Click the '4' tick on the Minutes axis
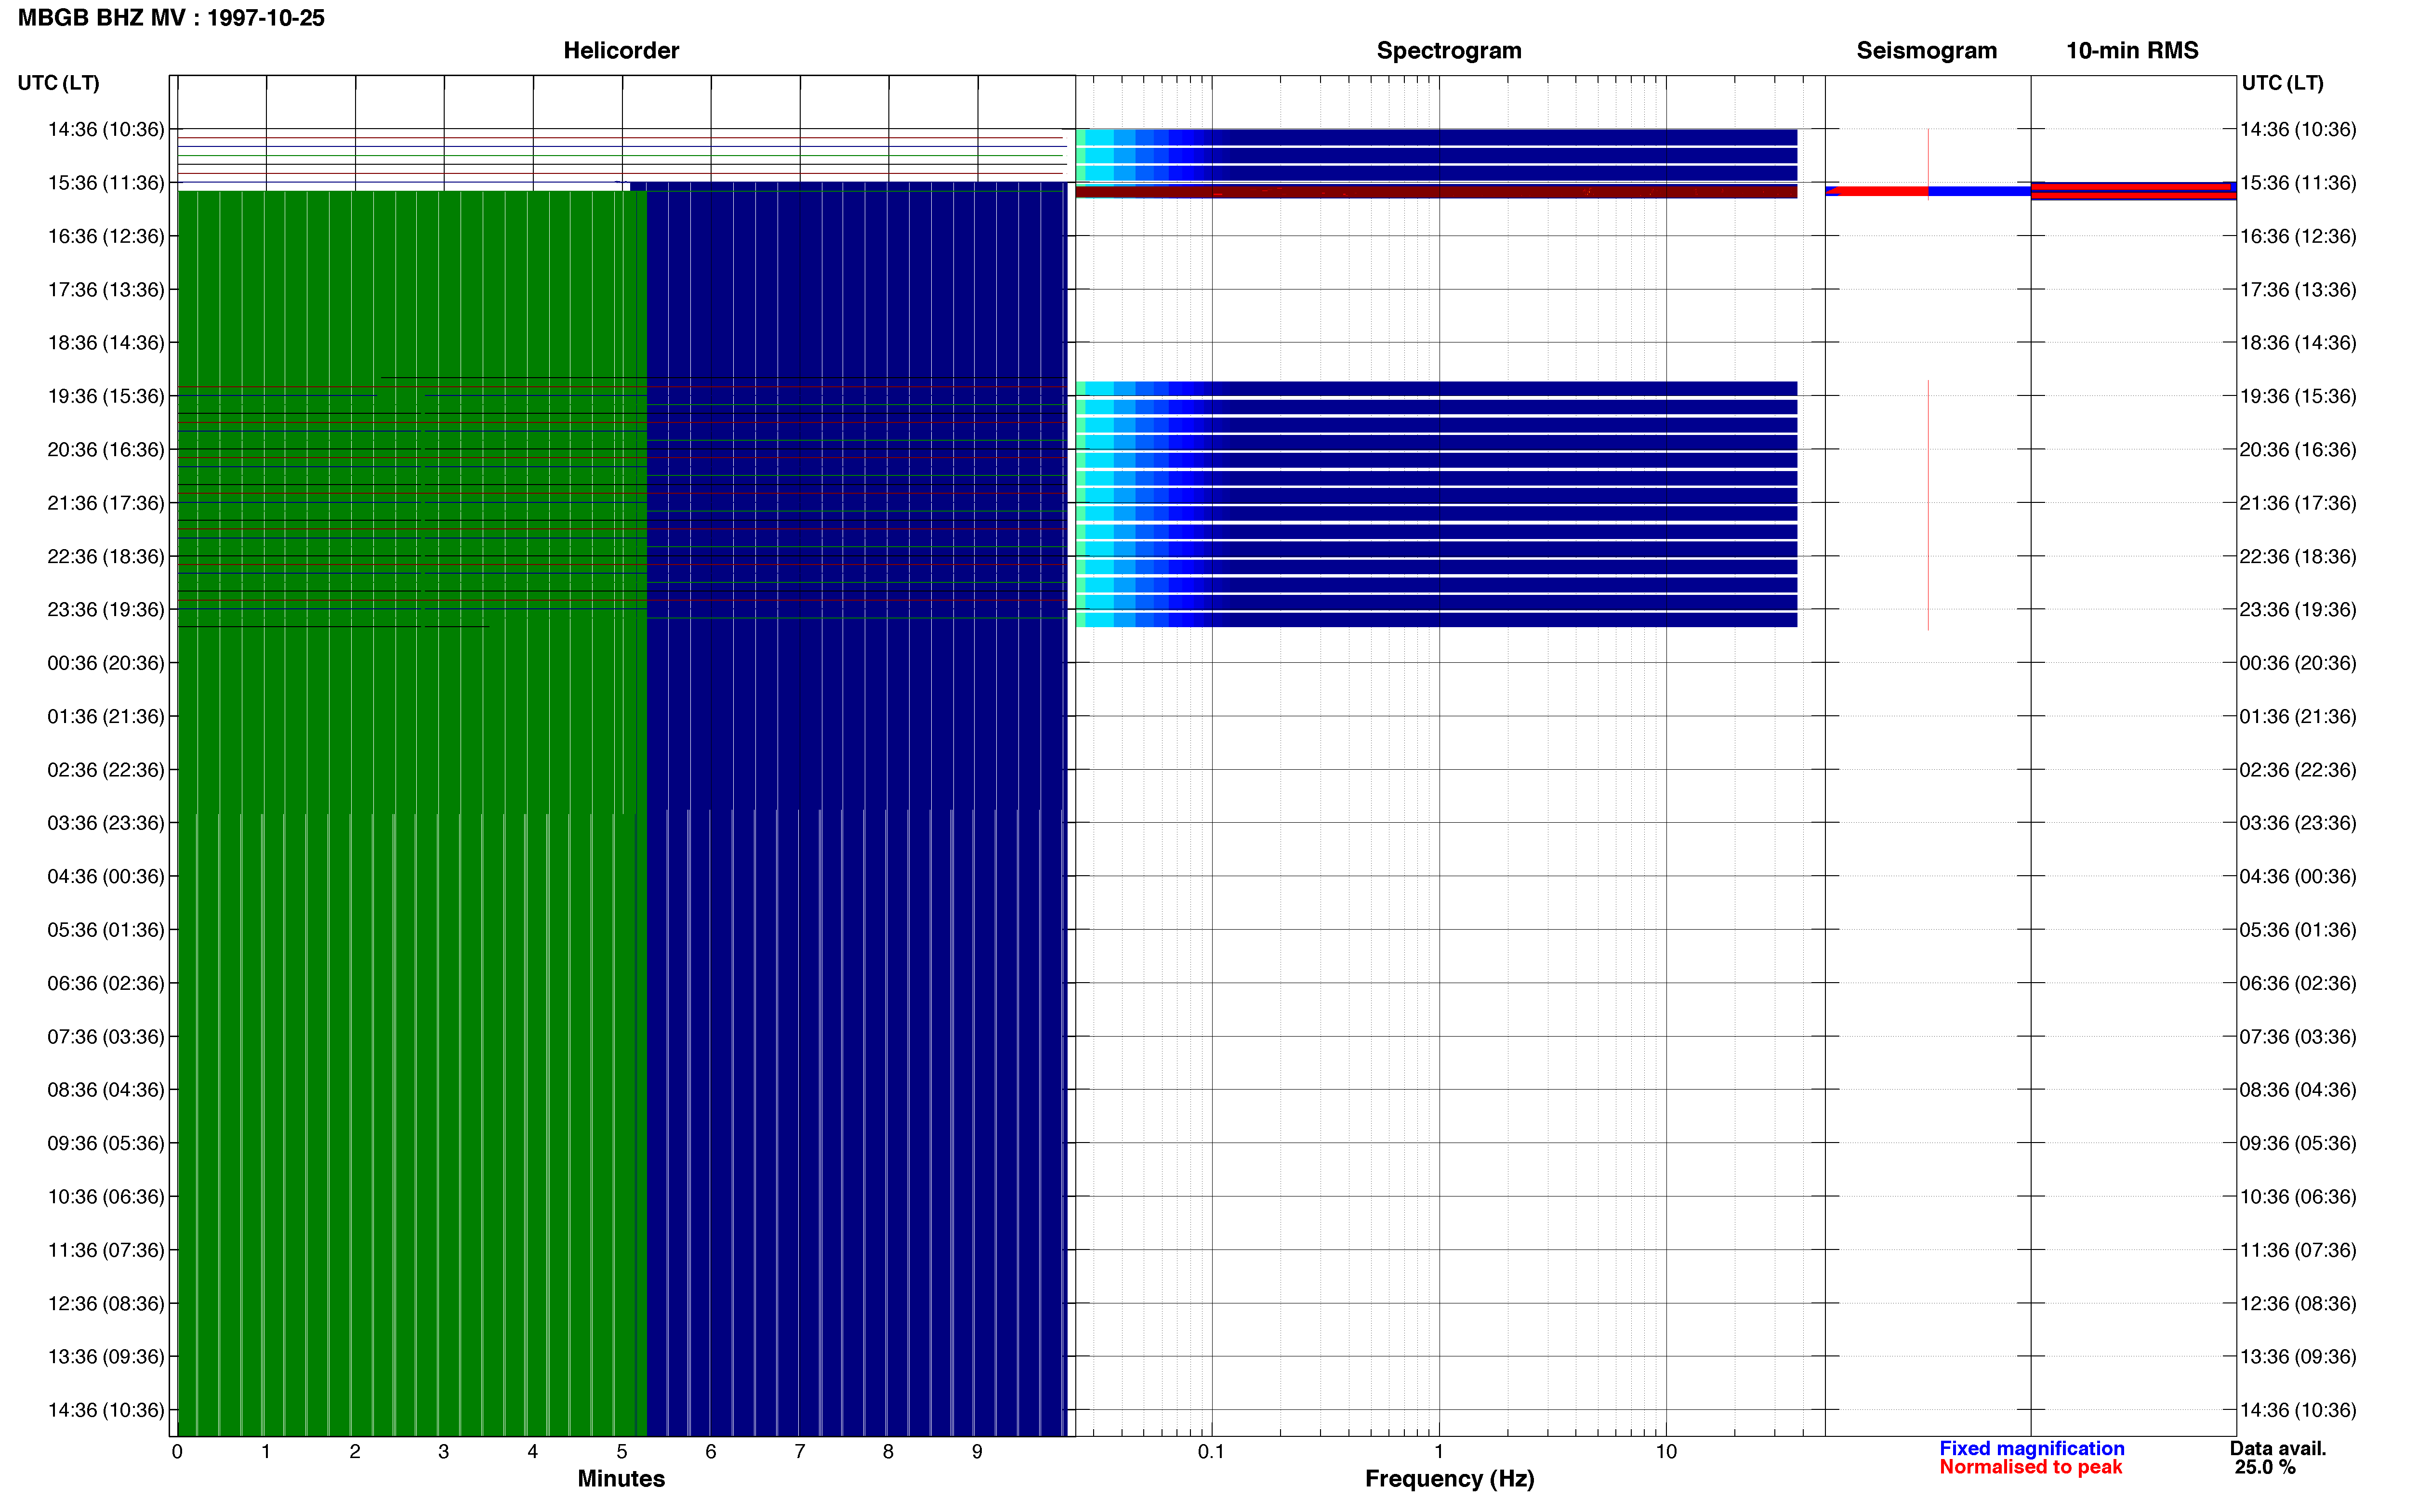This screenshot has height=1512, width=2418. (533, 1451)
